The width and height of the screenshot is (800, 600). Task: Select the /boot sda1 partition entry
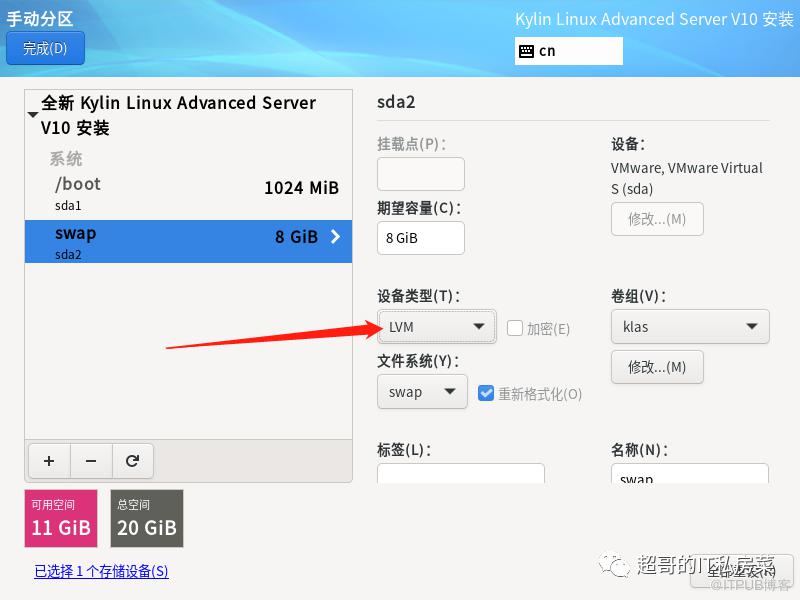(x=188, y=193)
